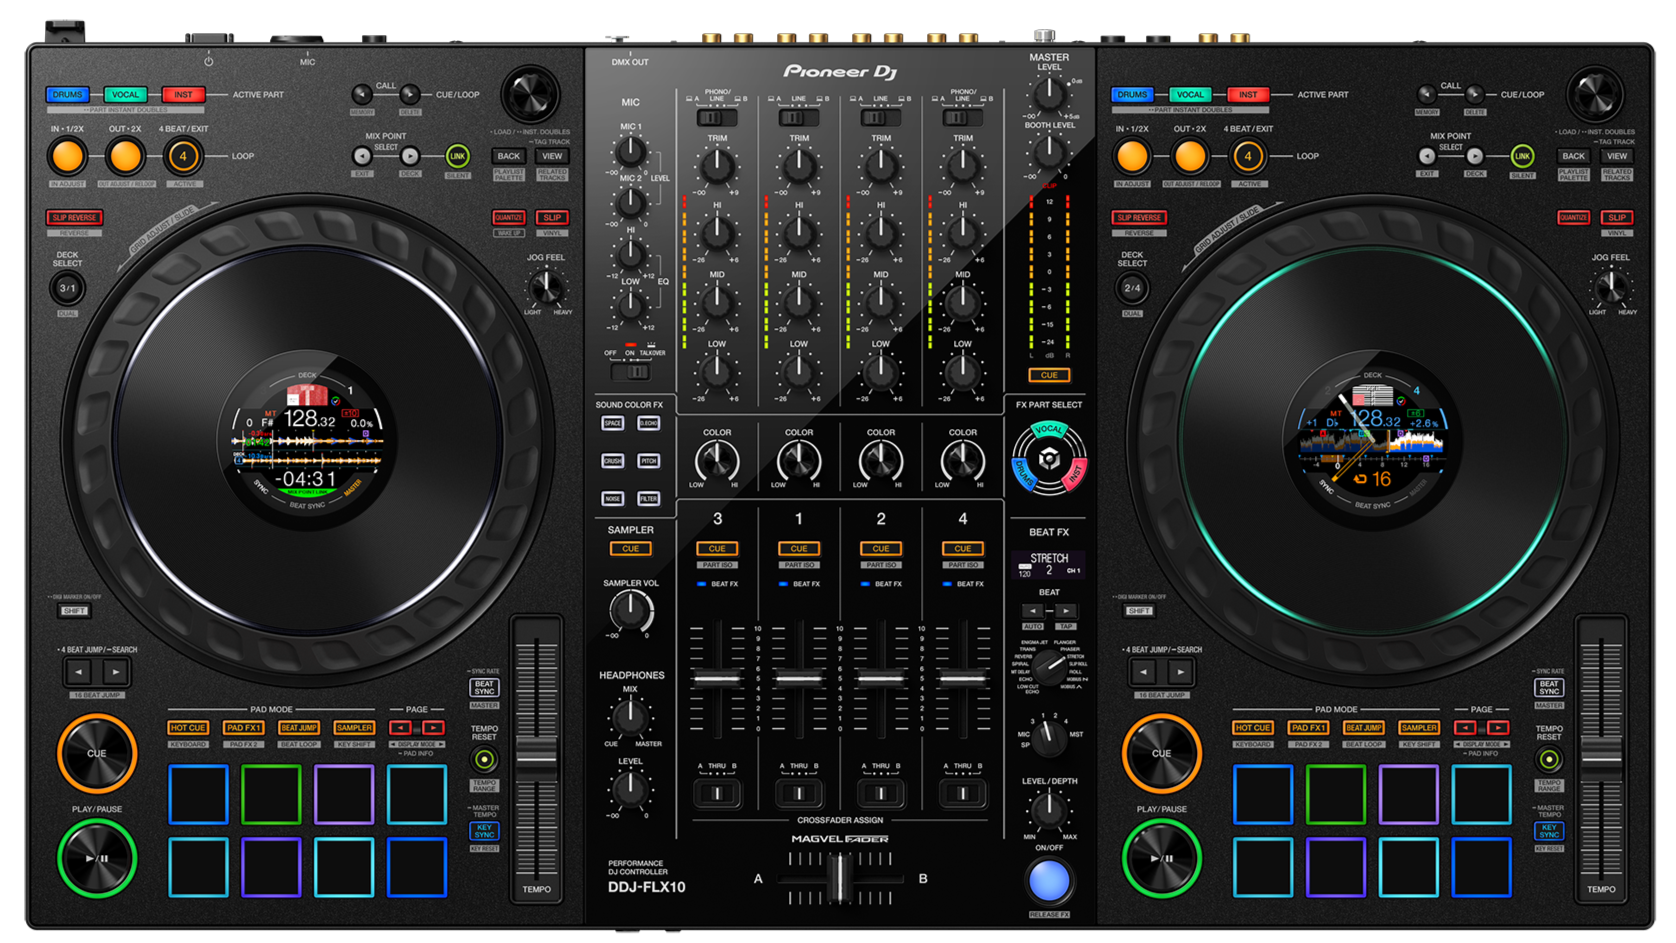Click the left deck TEMPO RESET button
1676x943 pixels.
[484, 759]
